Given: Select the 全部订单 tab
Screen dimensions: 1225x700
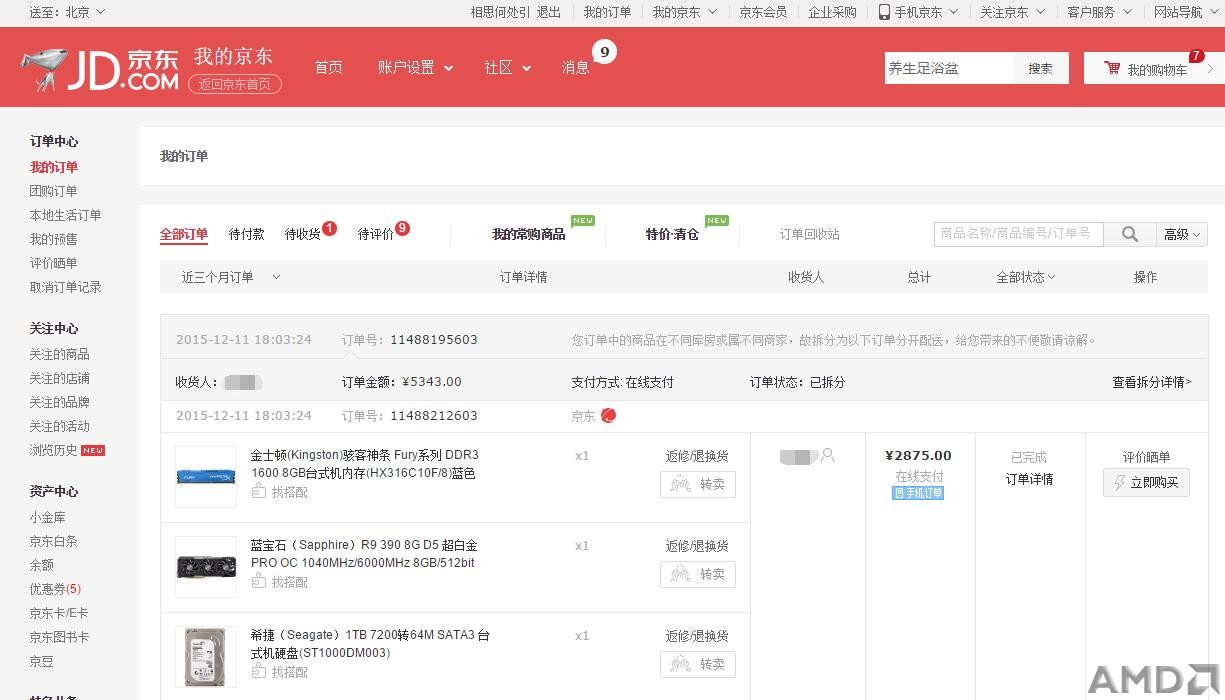Looking at the screenshot, I should click(x=184, y=234).
